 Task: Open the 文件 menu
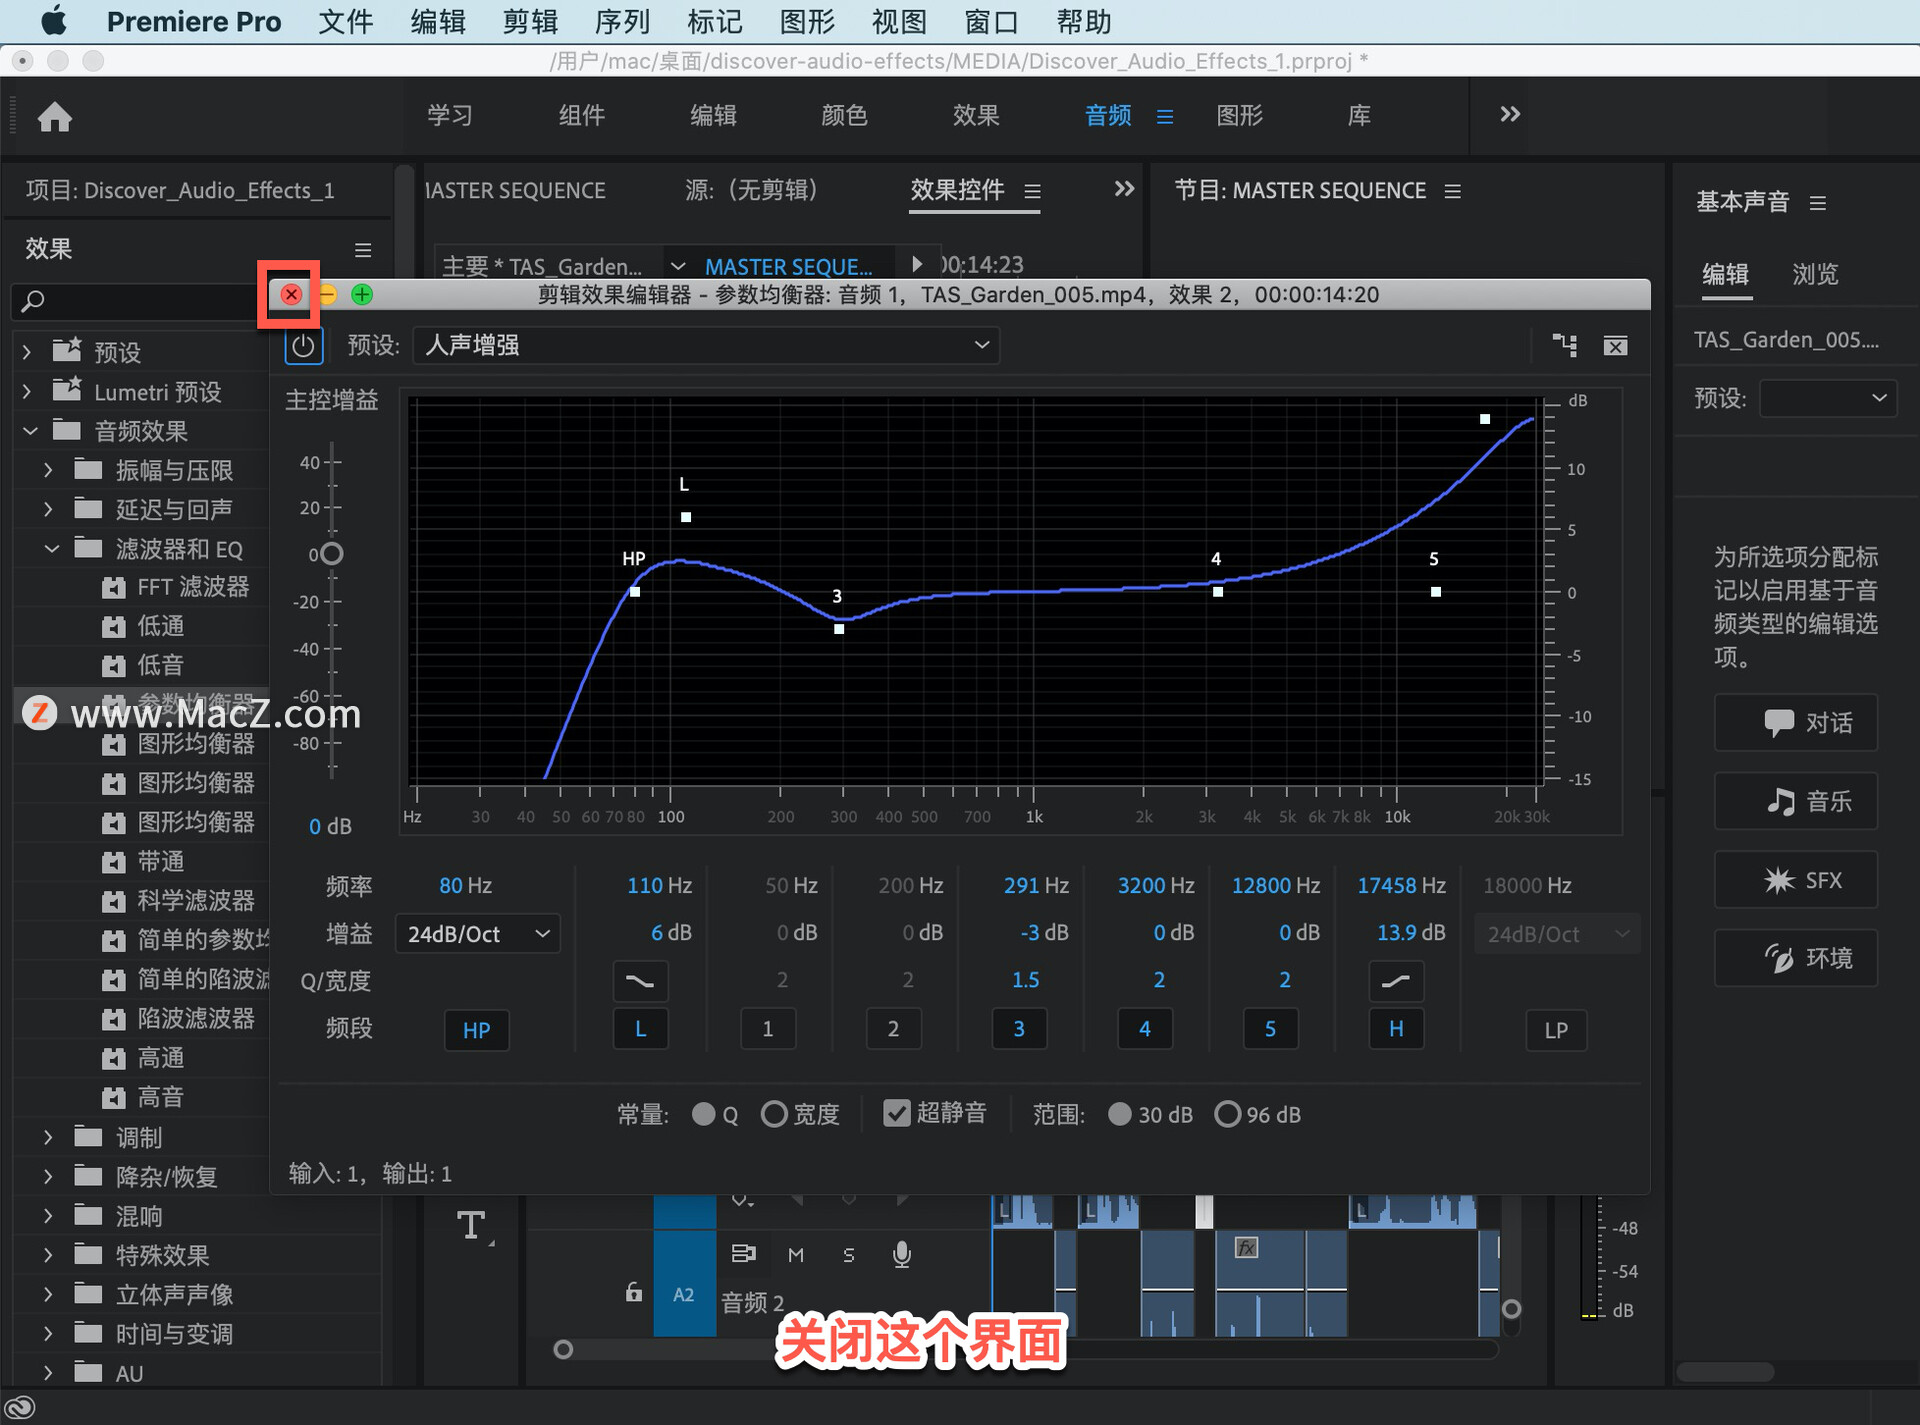pos(345,21)
